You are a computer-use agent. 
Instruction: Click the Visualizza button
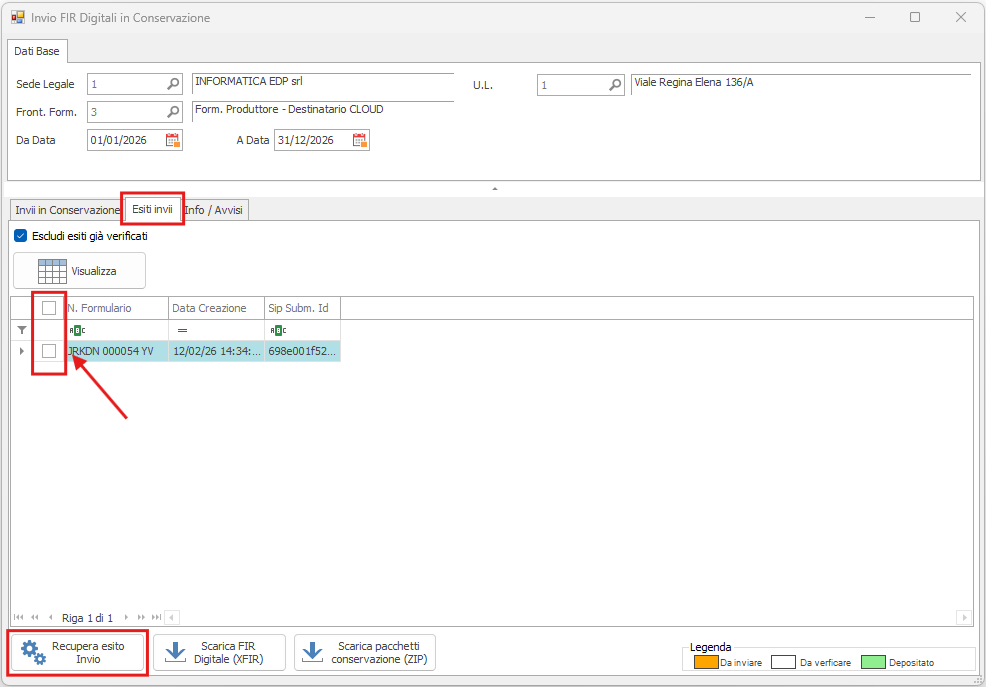[x=79, y=271]
